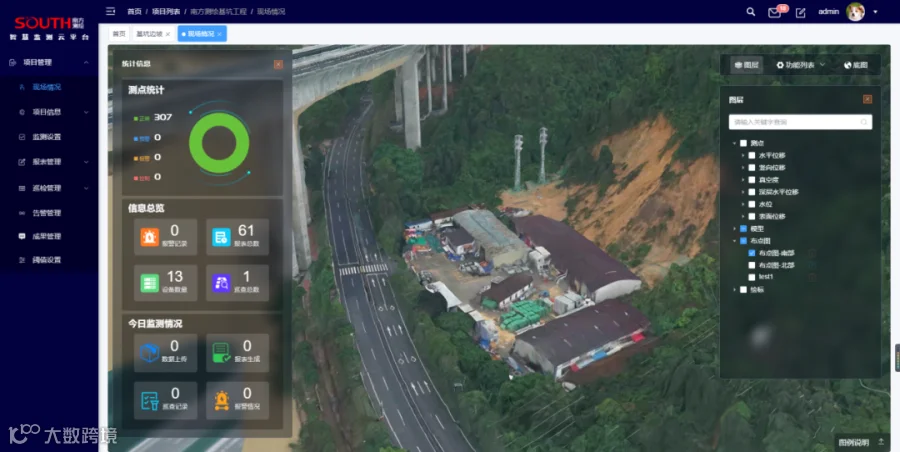The height and width of the screenshot is (452, 900).
Task: Open 告警管理 in the sidebar
Action: pyautogui.click(x=46, y=213)
